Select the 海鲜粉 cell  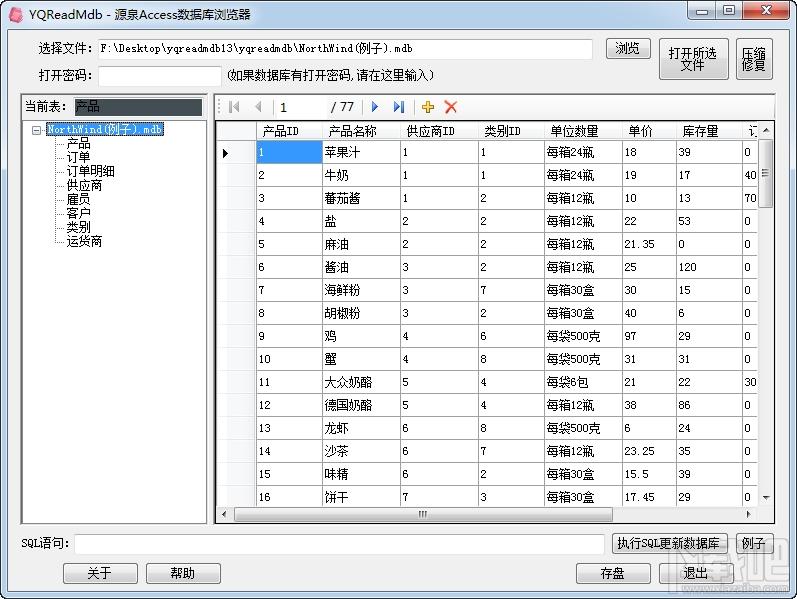[361, 290]
